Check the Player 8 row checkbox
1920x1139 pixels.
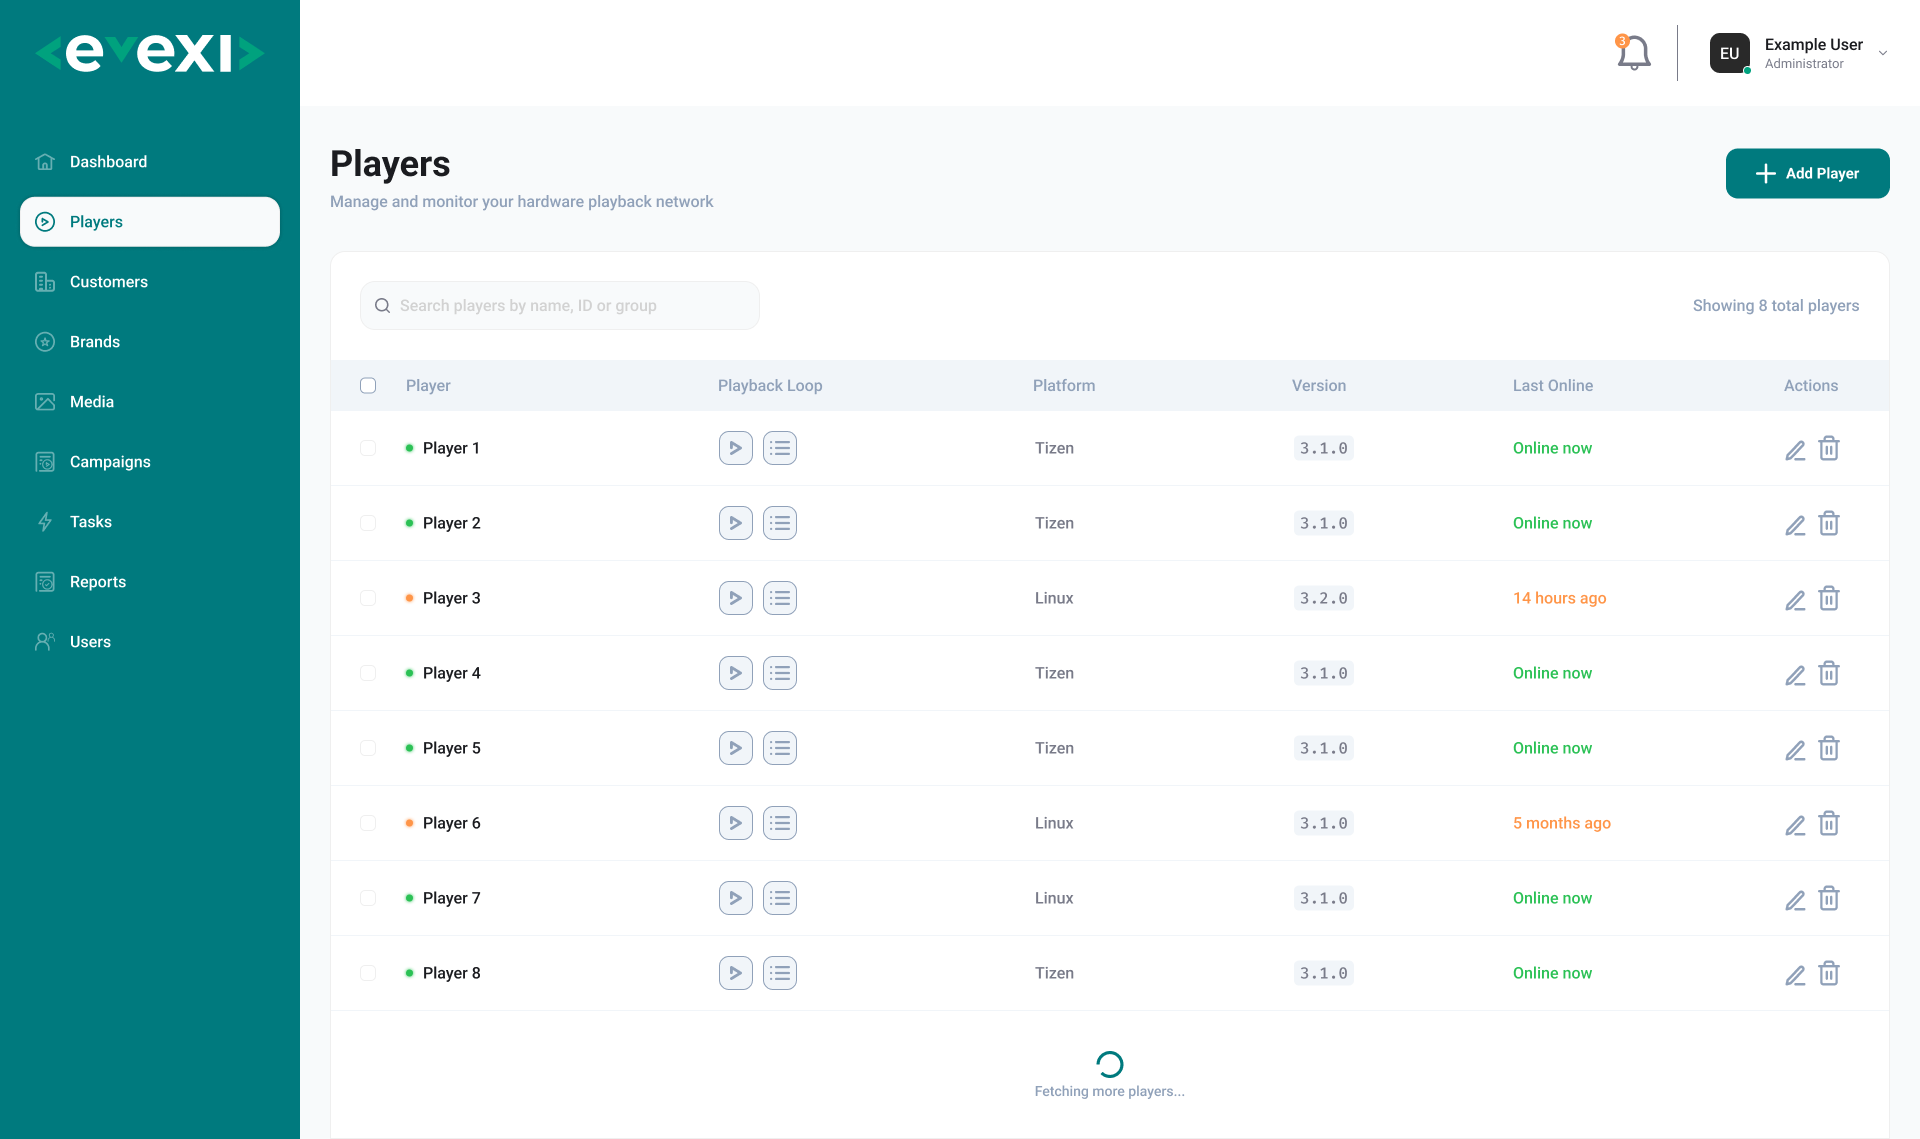(368, 973)
